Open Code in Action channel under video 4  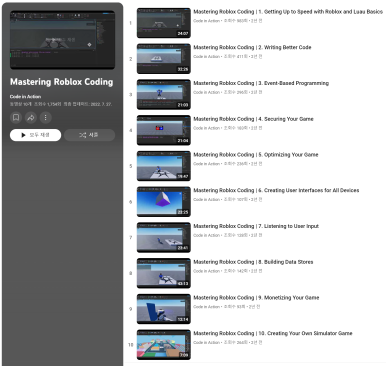(206, 128)
